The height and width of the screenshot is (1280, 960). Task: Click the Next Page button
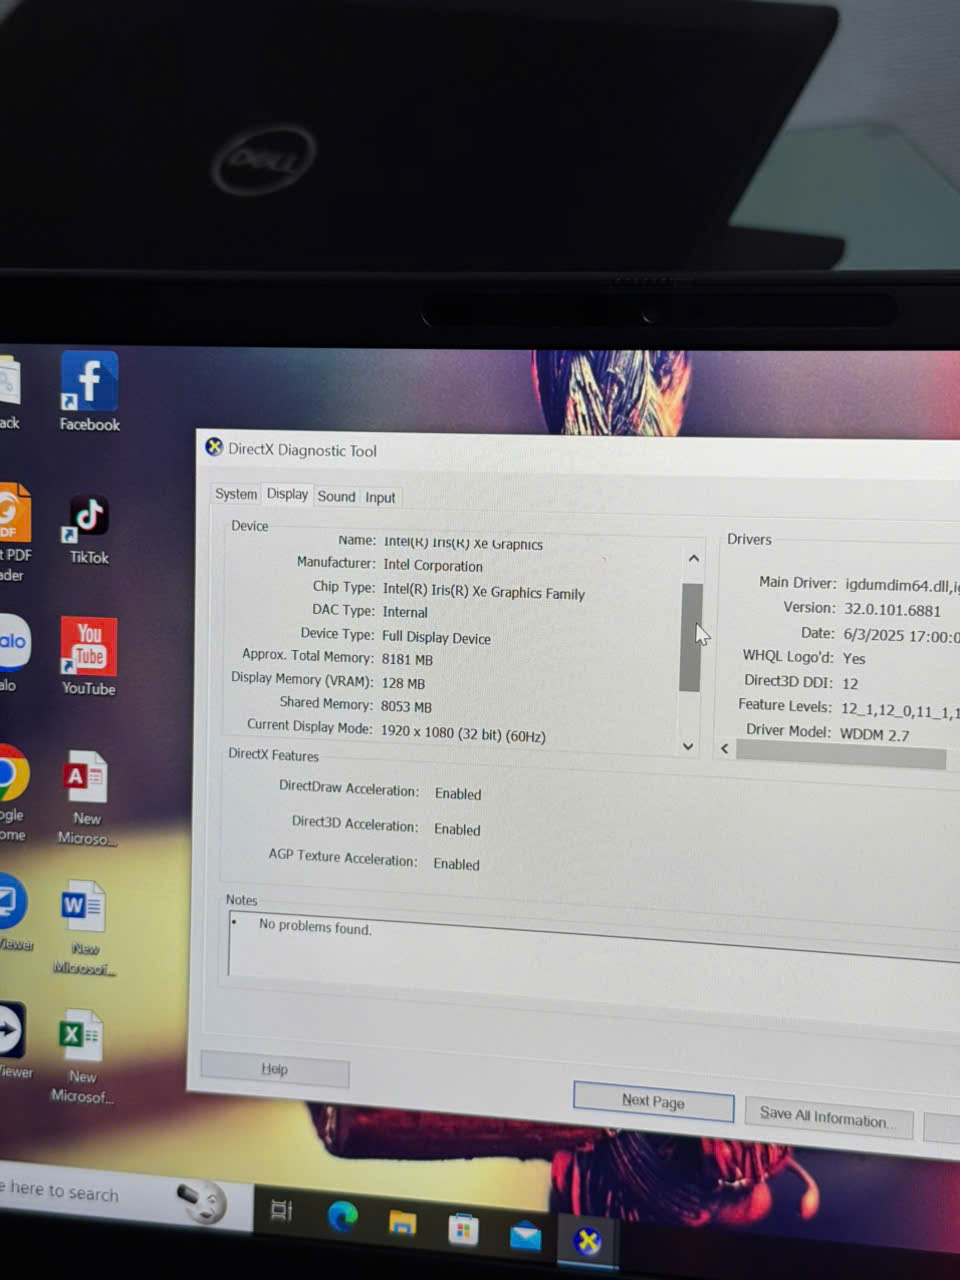click(653, 1101)
